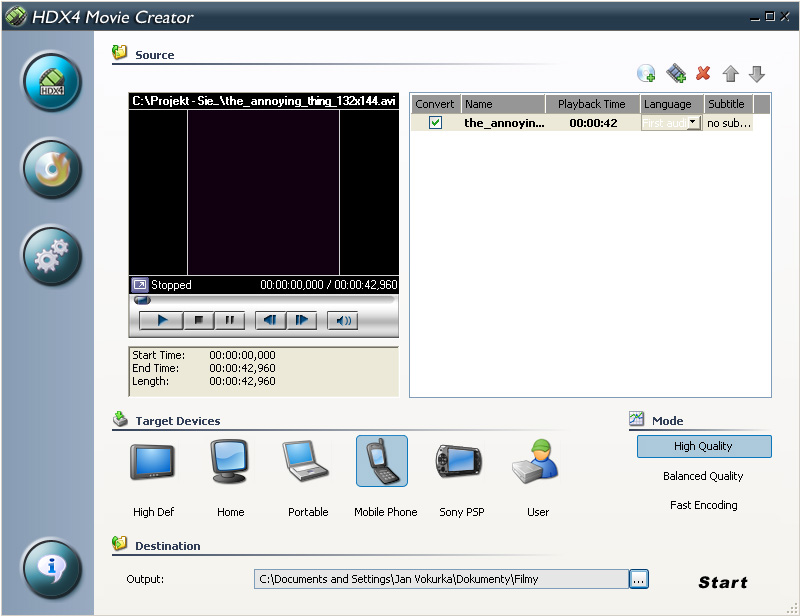Click the 00:00:42 playback time cell
800x616 pixels.
click(593, 123)
